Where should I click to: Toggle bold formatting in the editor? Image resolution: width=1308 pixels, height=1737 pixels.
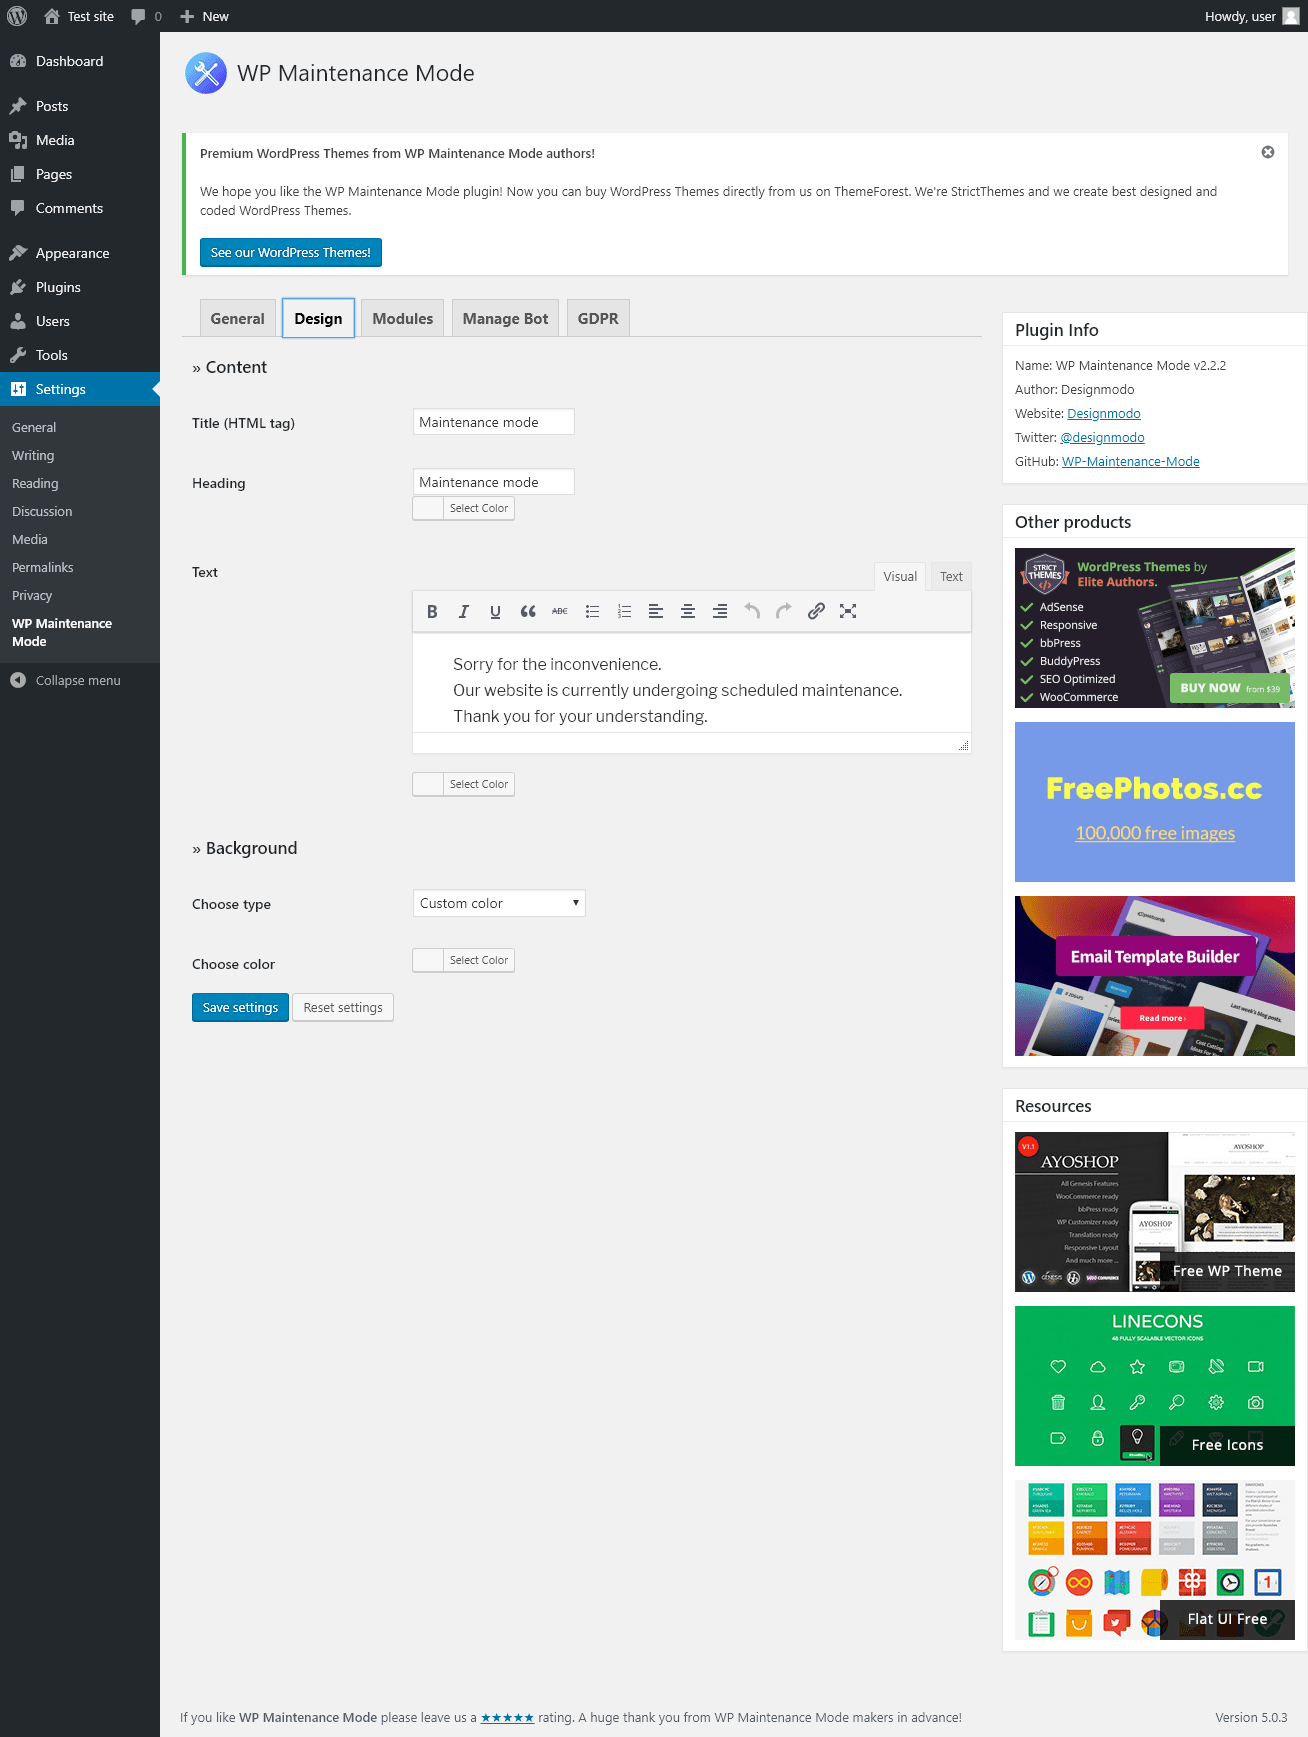coord(432,611)
